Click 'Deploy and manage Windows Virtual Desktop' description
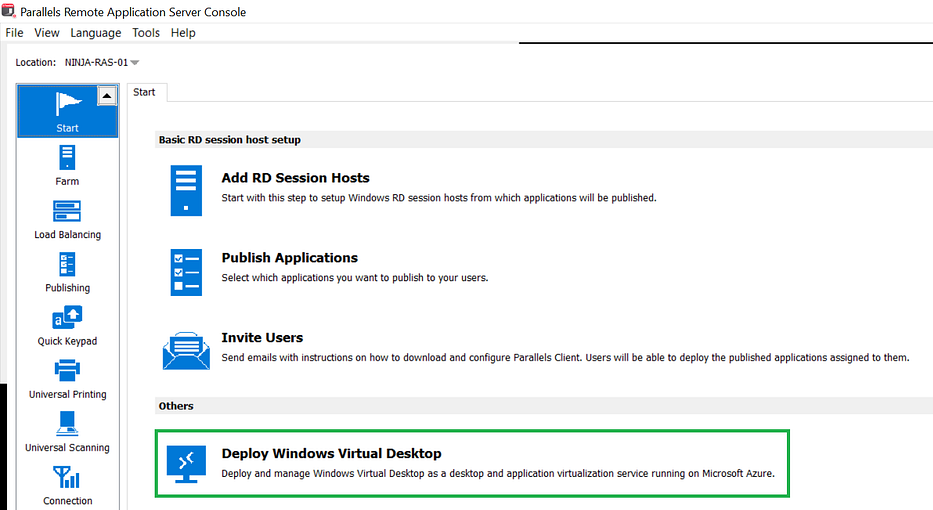The image size is (933, 510). click(498, 474)
